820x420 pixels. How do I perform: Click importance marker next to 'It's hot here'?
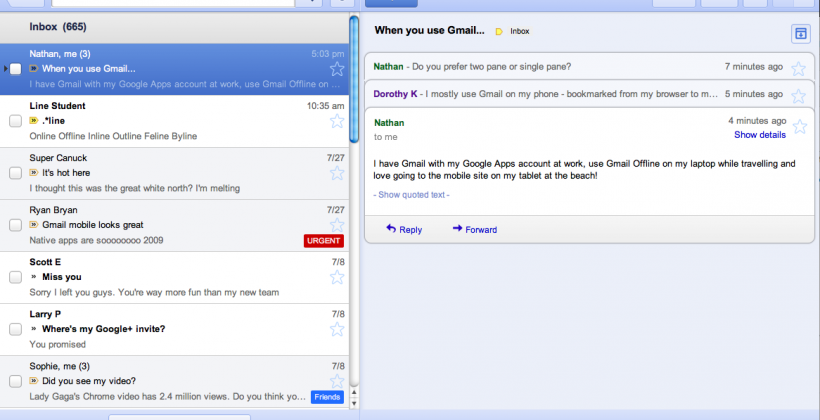34,173
